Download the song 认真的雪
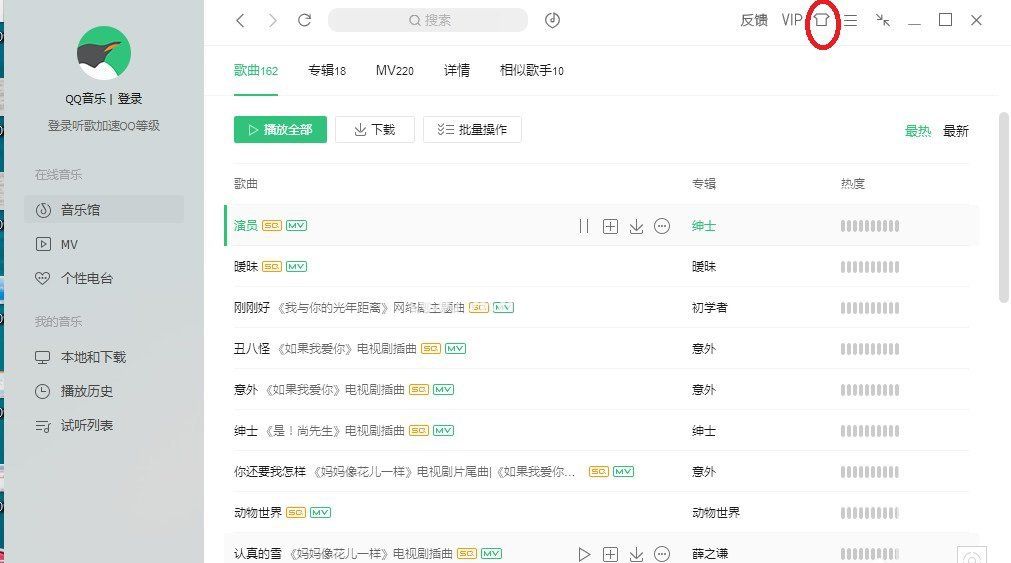The height and width of the screenshot is (563, 1011). click(636, 554)
